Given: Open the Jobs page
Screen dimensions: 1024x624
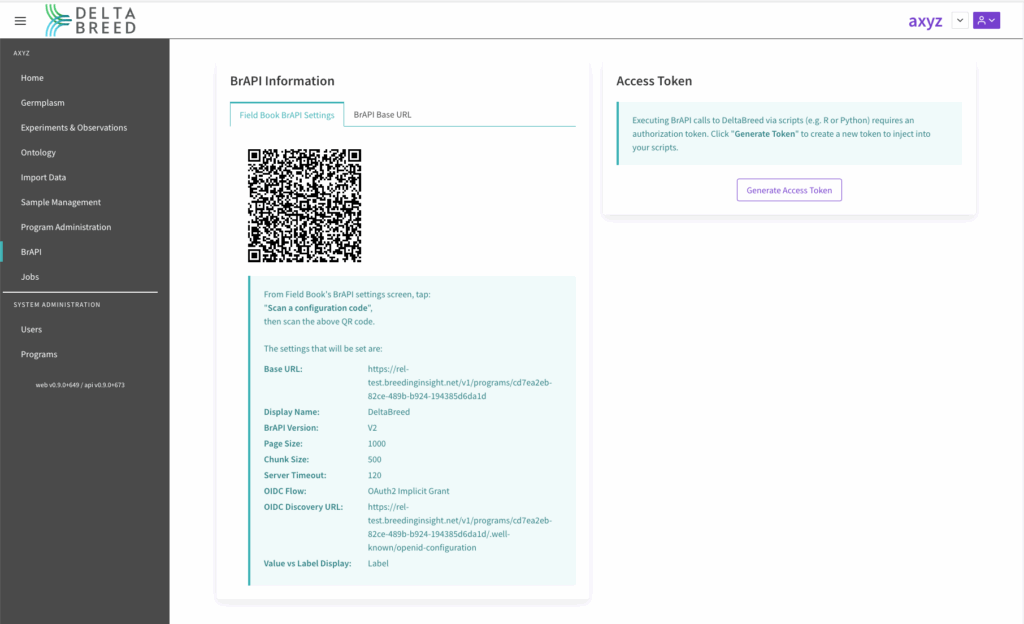Looking at the screenshot, I should point(30,277).
